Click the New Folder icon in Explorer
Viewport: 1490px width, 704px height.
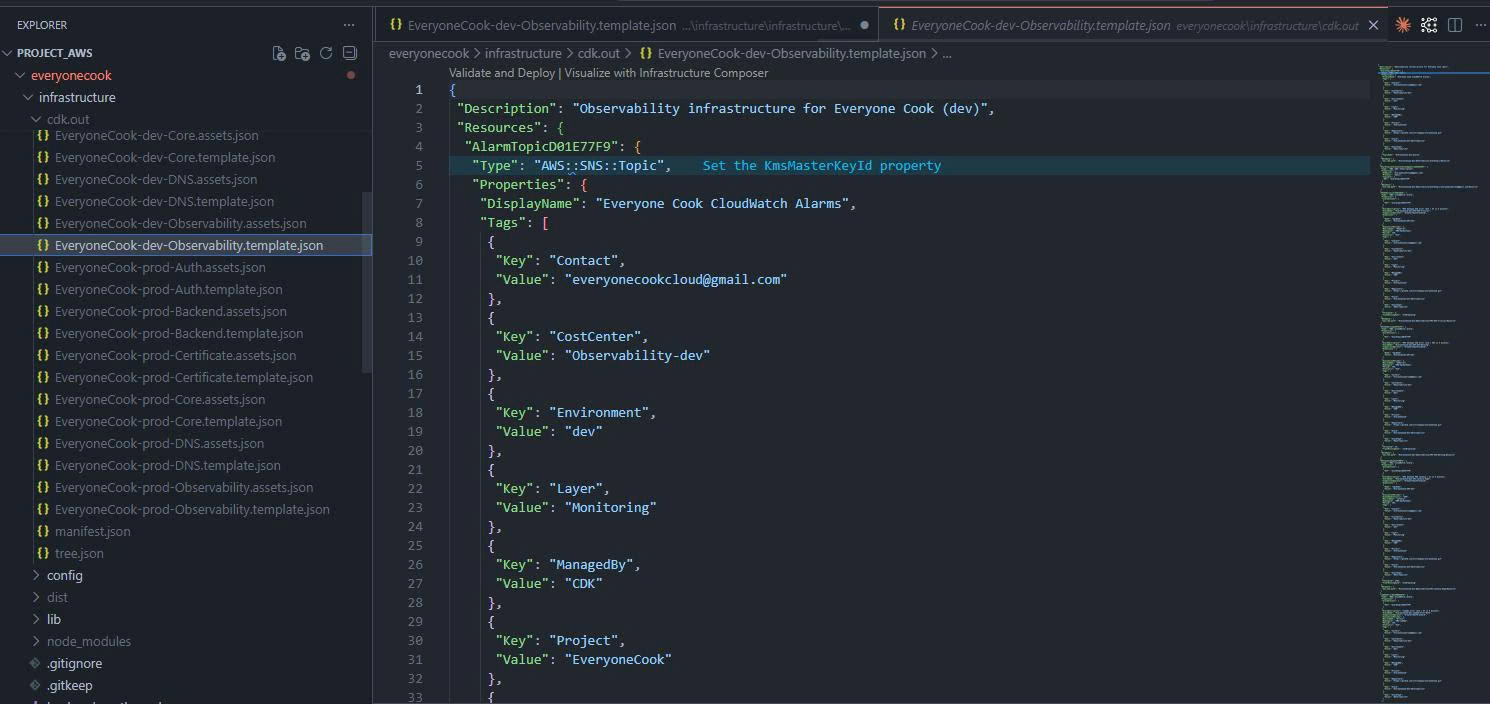tap(302, 53)
